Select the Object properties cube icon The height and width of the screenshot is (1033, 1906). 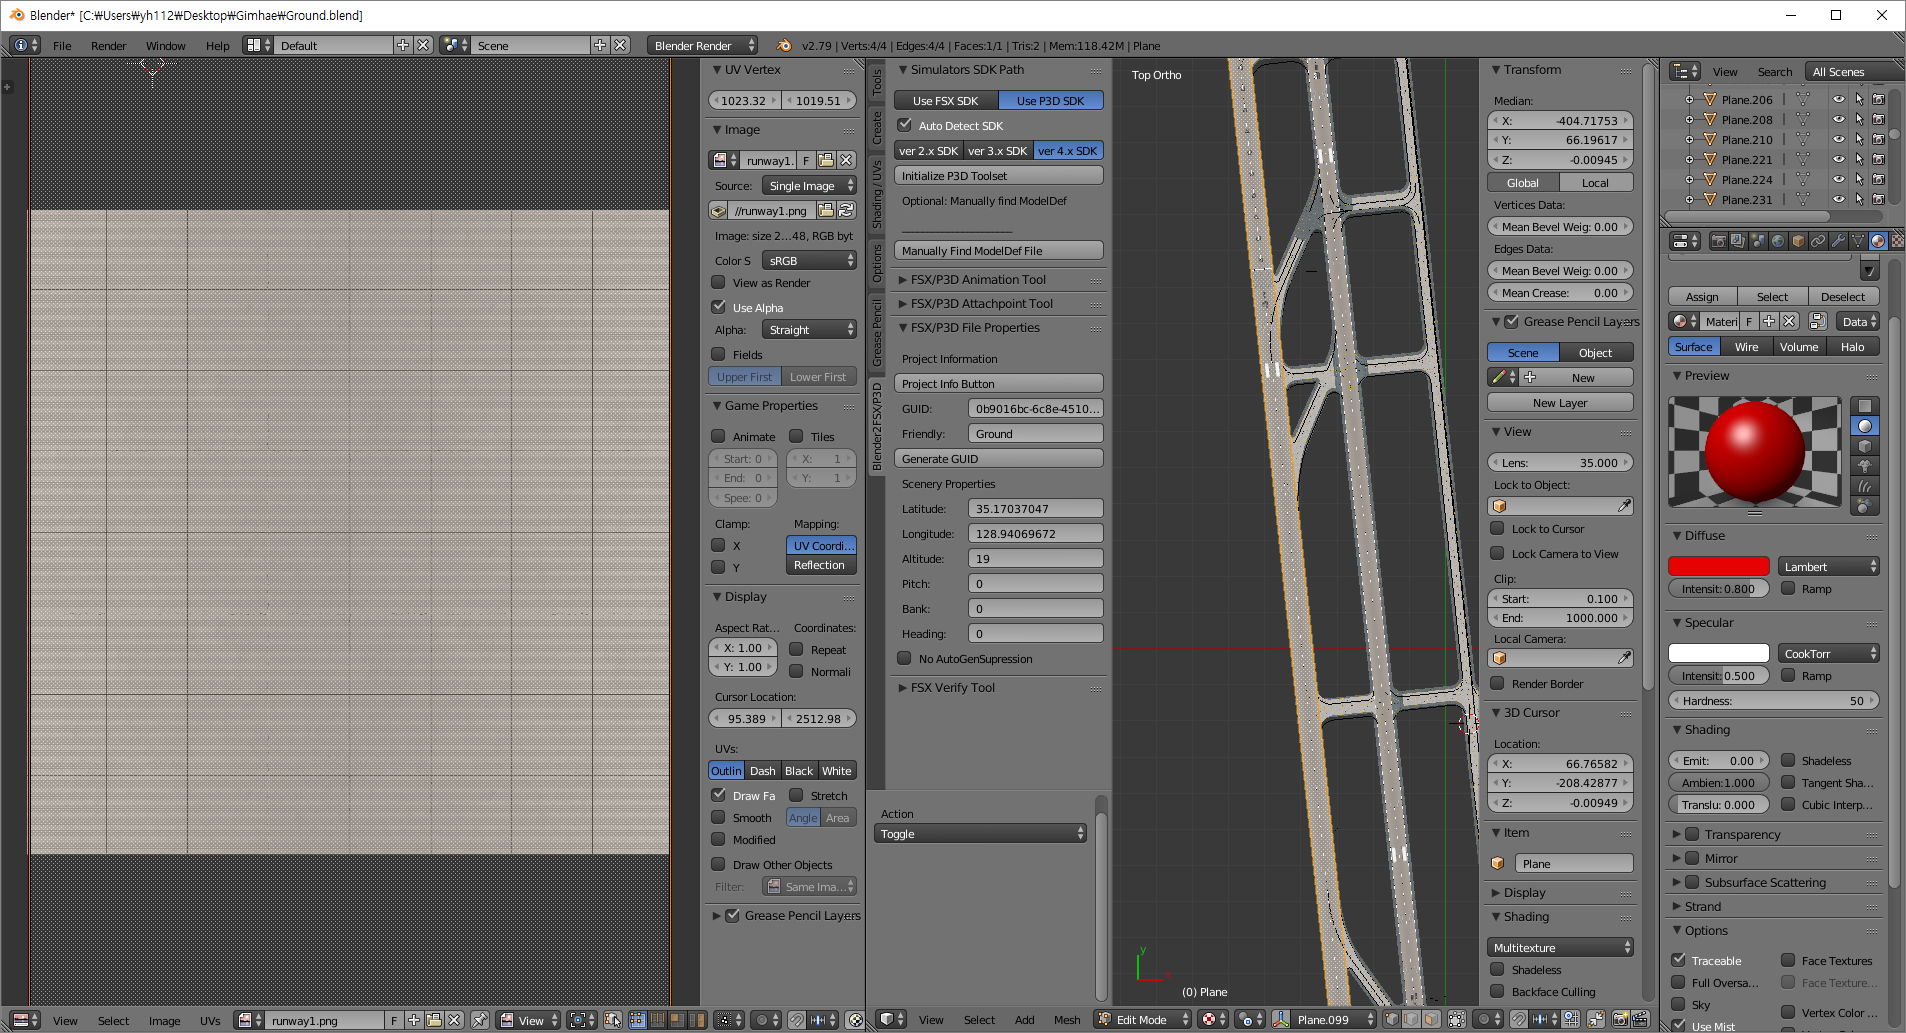pyautogui.click(x=1797, y=243)
